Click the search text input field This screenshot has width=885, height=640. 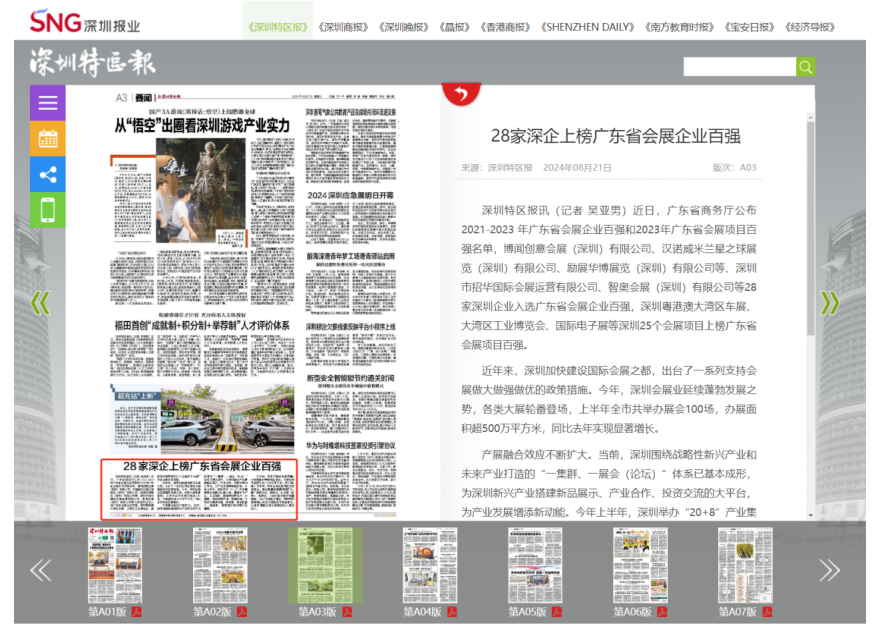coord(739,67)
